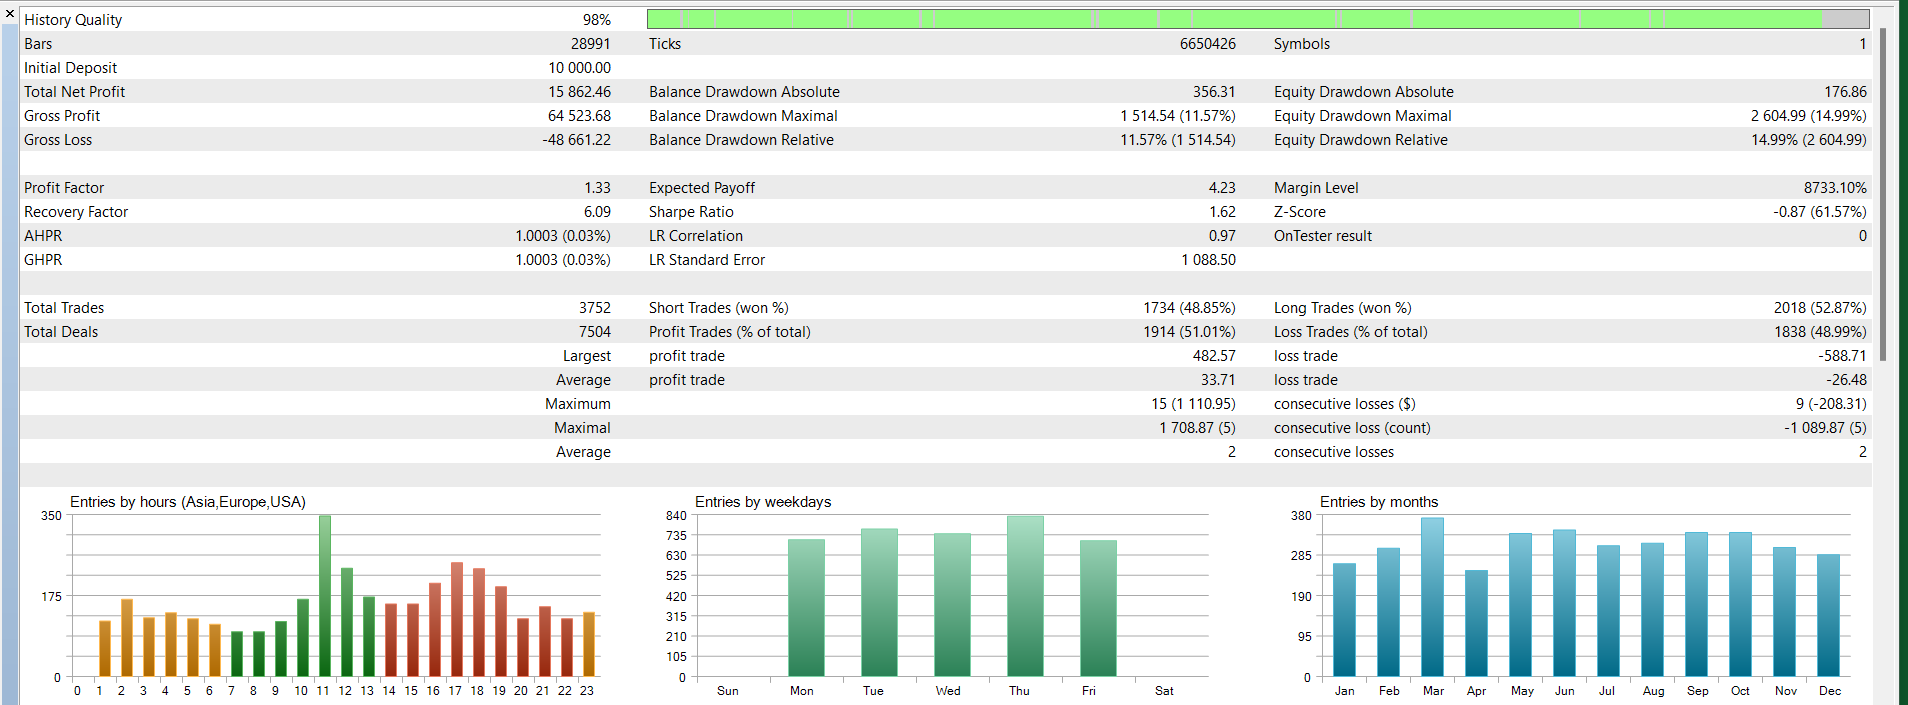Viewport: 1908px width, 705px height.
Task: Click the Ticks value 6650426
Action: tap(1208, 44)
